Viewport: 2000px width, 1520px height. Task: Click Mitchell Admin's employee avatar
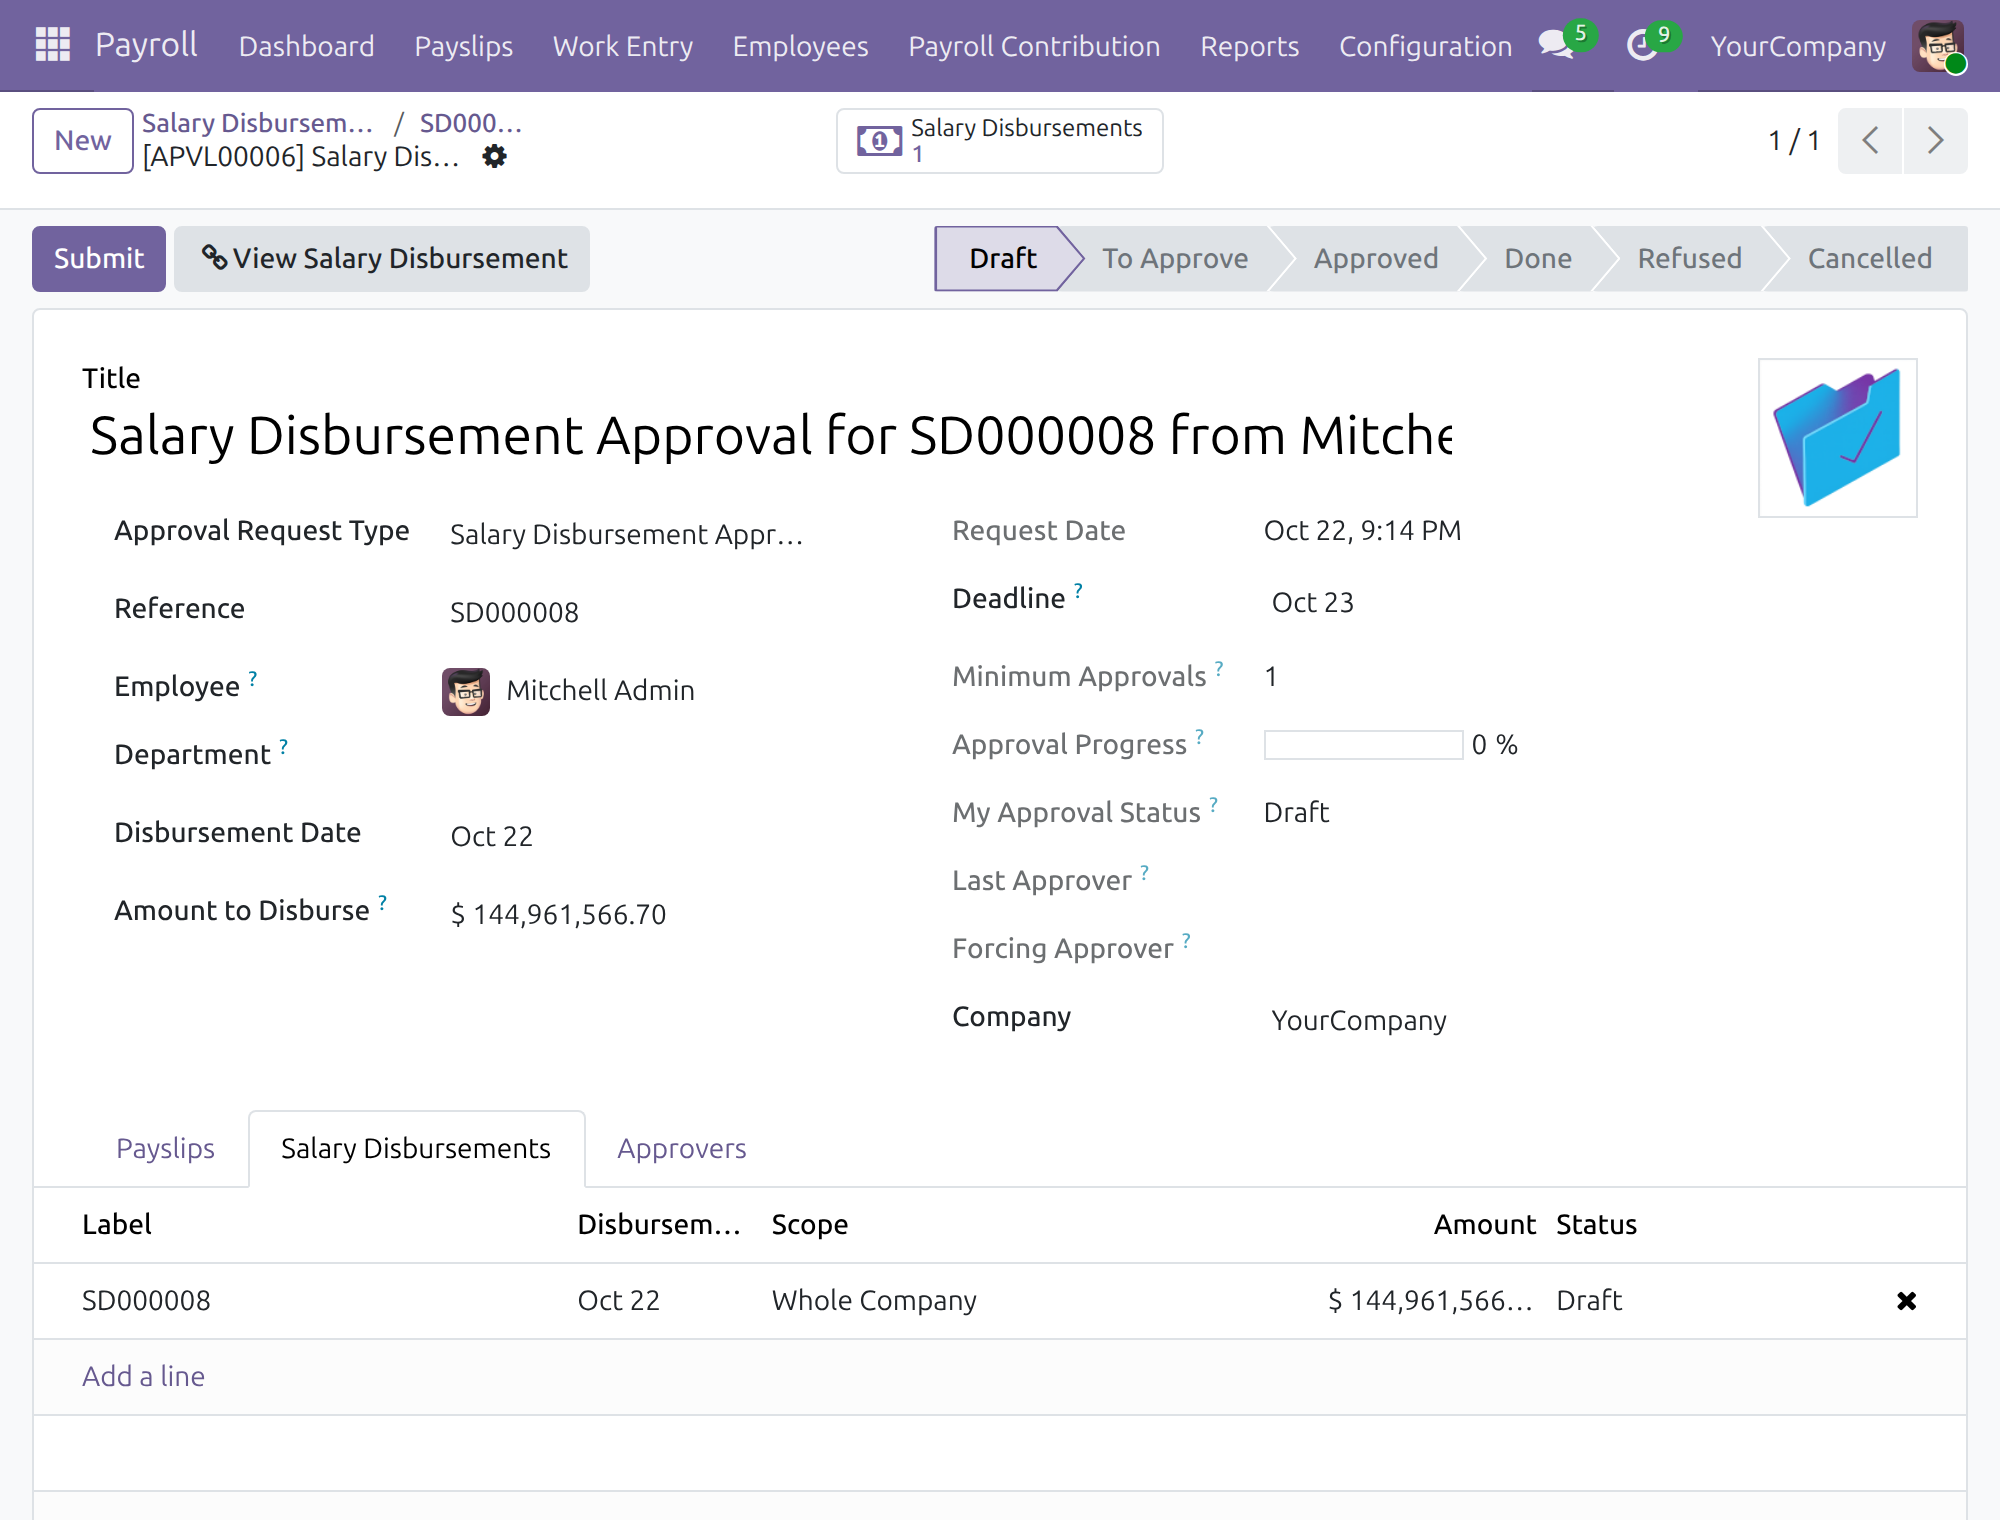pos(466,691)
